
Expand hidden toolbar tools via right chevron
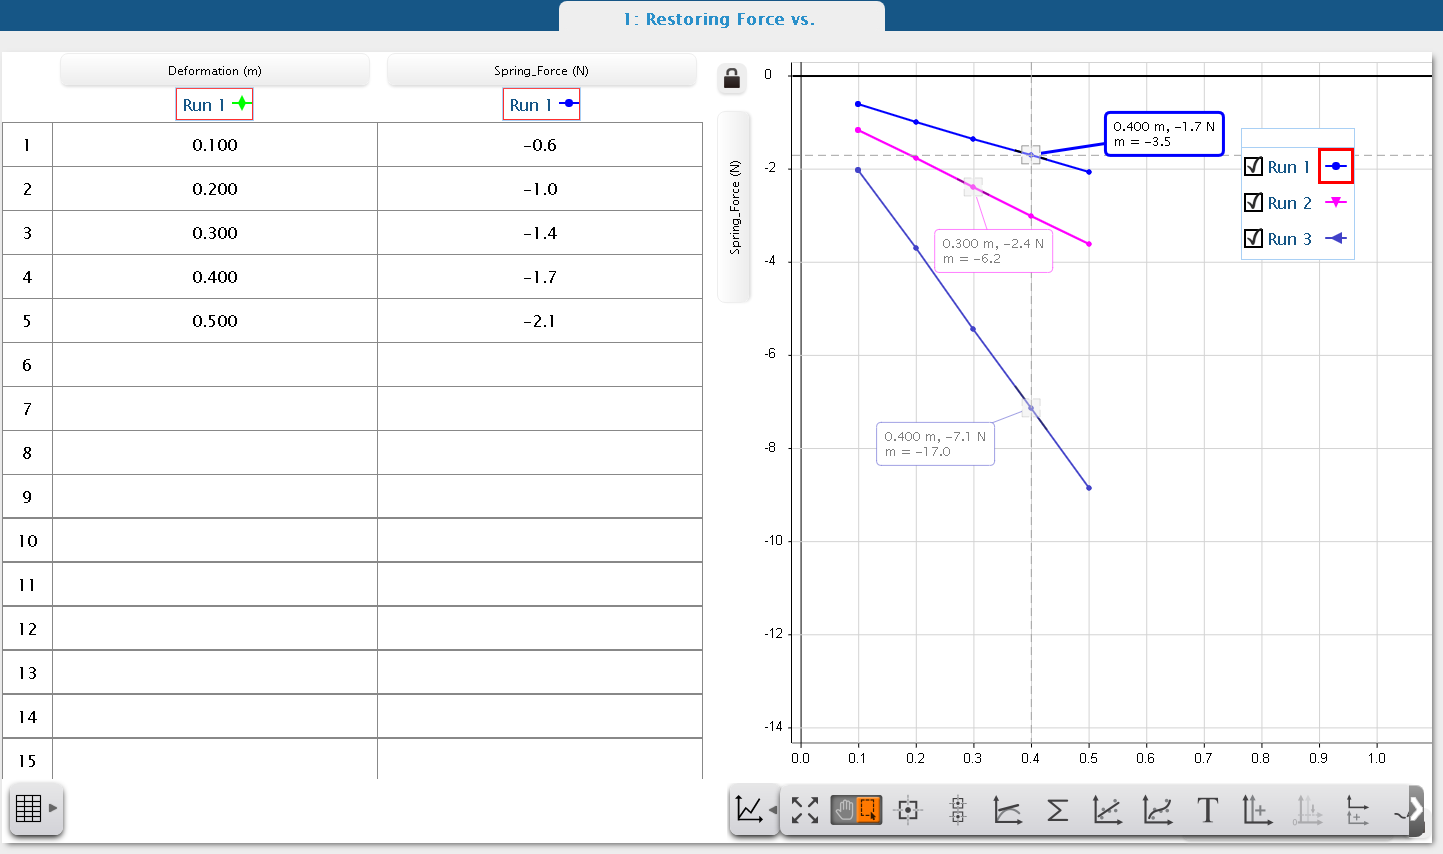[x=1417, y=810]
